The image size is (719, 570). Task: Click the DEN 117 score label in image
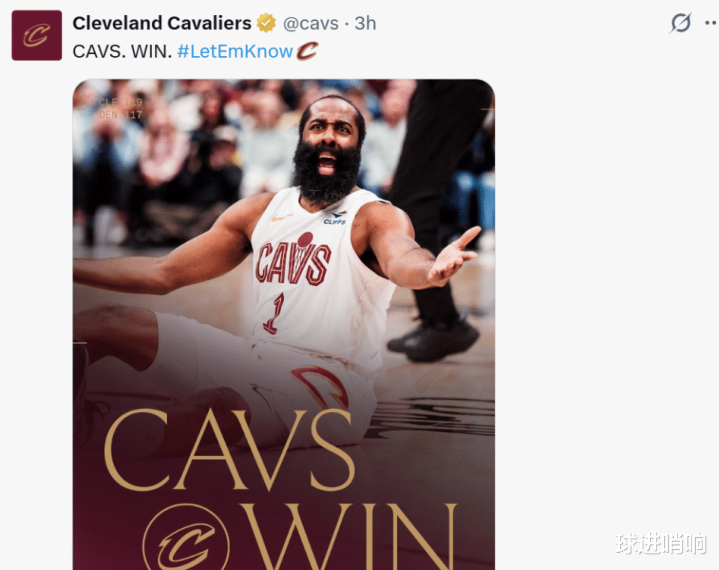click(x=121, y=115)
